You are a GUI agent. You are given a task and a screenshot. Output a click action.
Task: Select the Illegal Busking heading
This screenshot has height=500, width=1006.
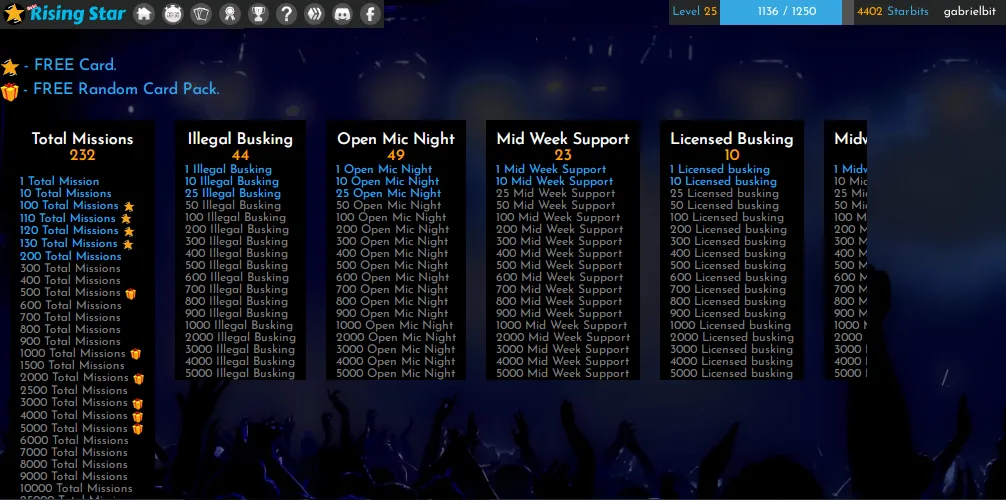click(240, 139)
